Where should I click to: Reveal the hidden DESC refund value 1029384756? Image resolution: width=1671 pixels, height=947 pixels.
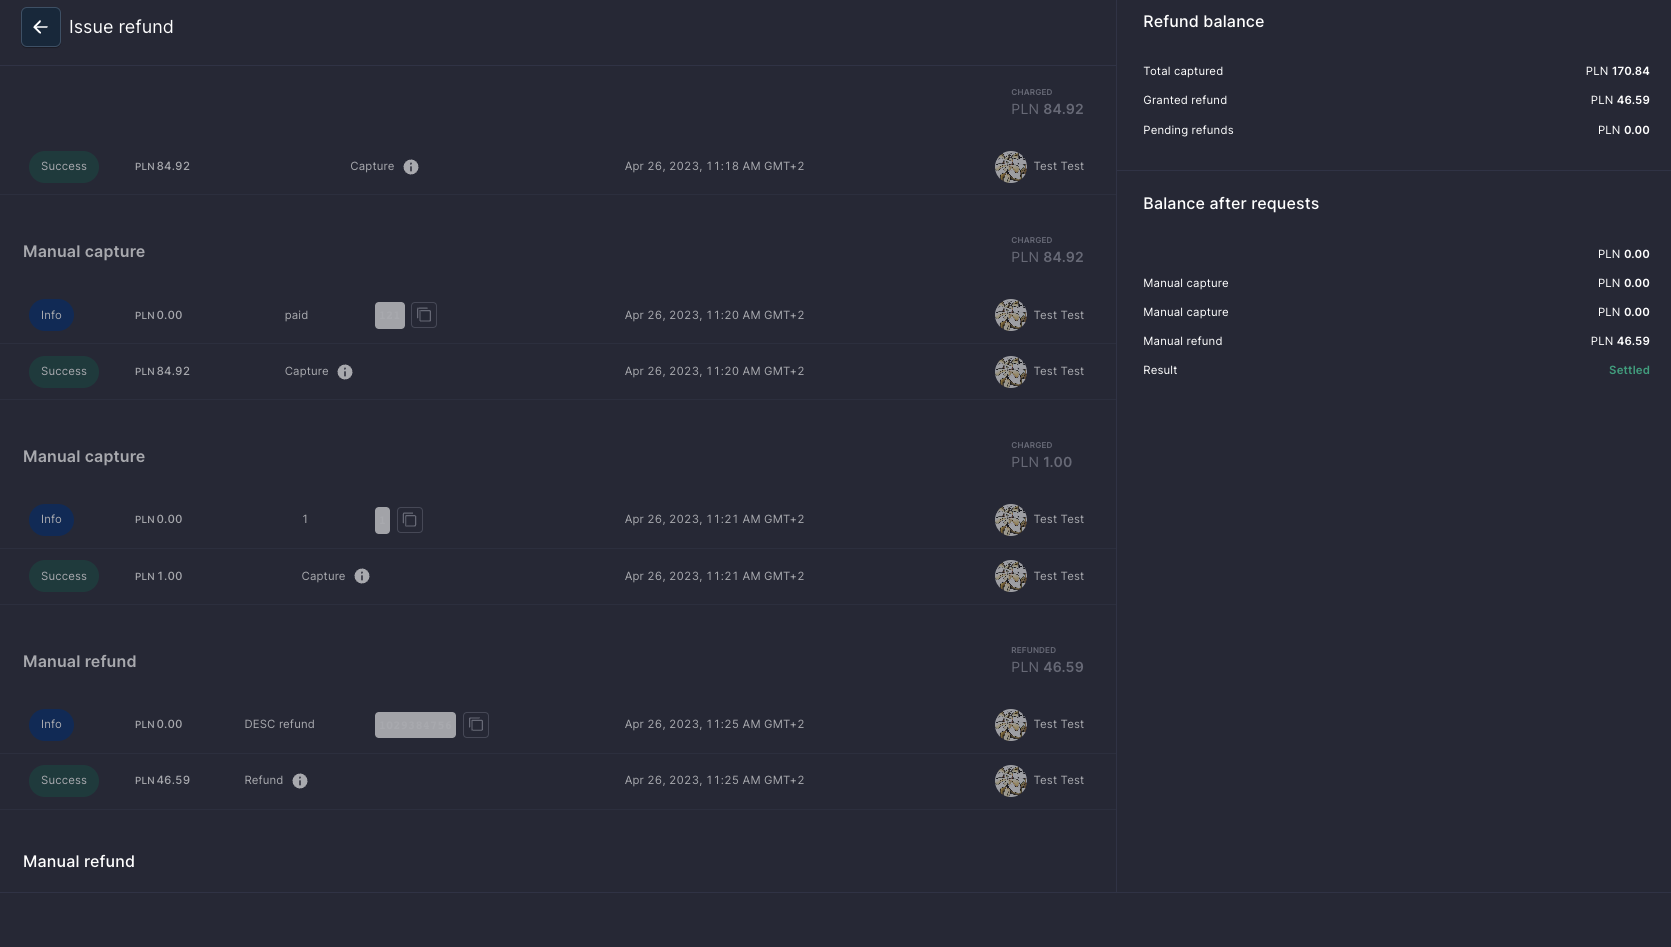[x=415, y=724]
